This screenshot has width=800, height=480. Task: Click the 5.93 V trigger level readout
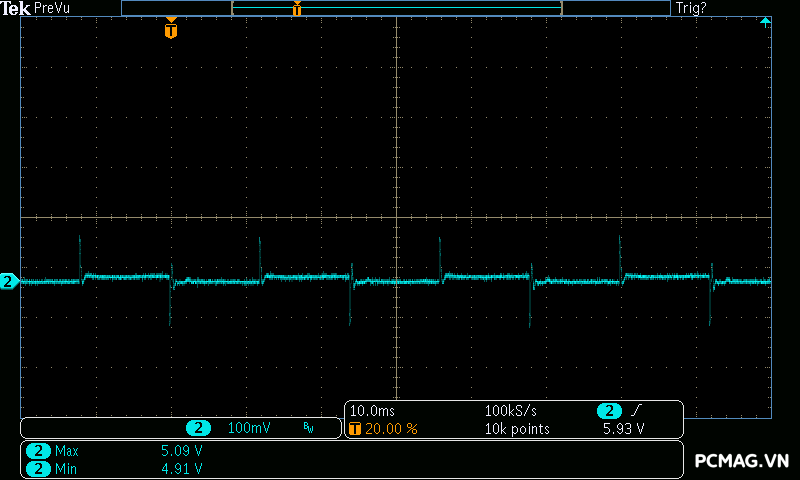[622, 429]
